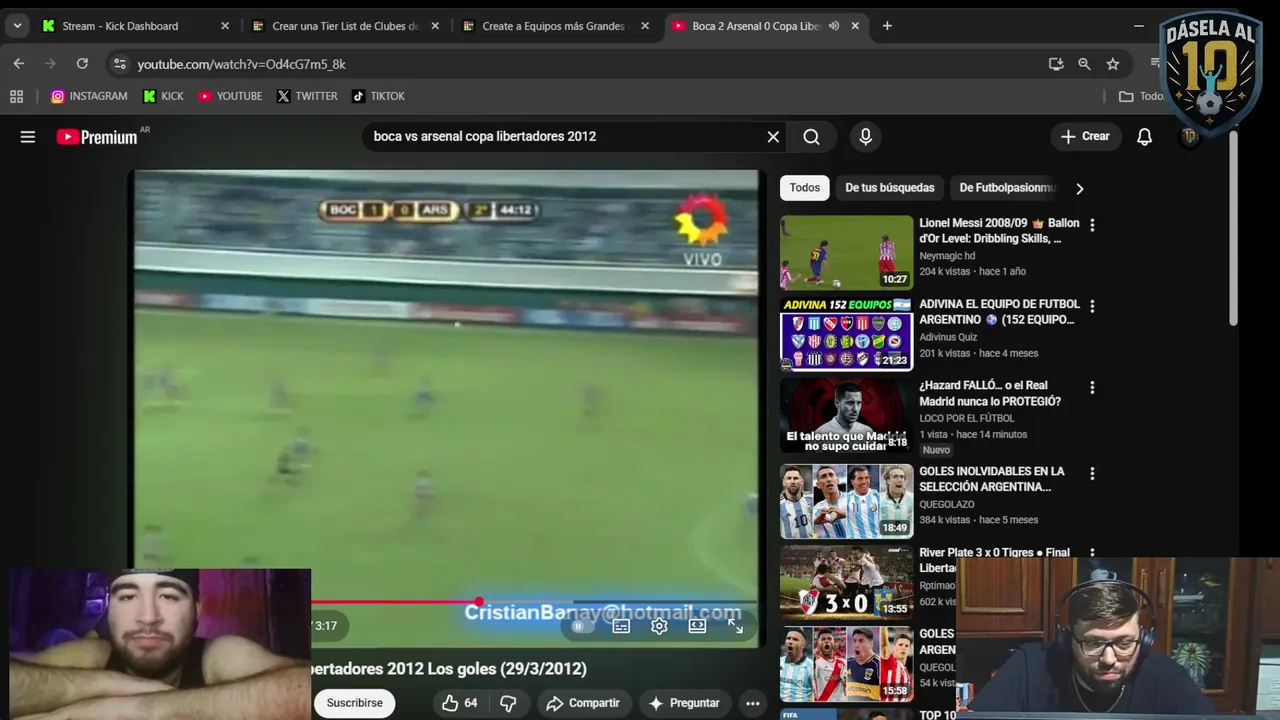Open the tab search dropdown arrow
Viewport: 1280px width, 720px height.
(17, 26)
